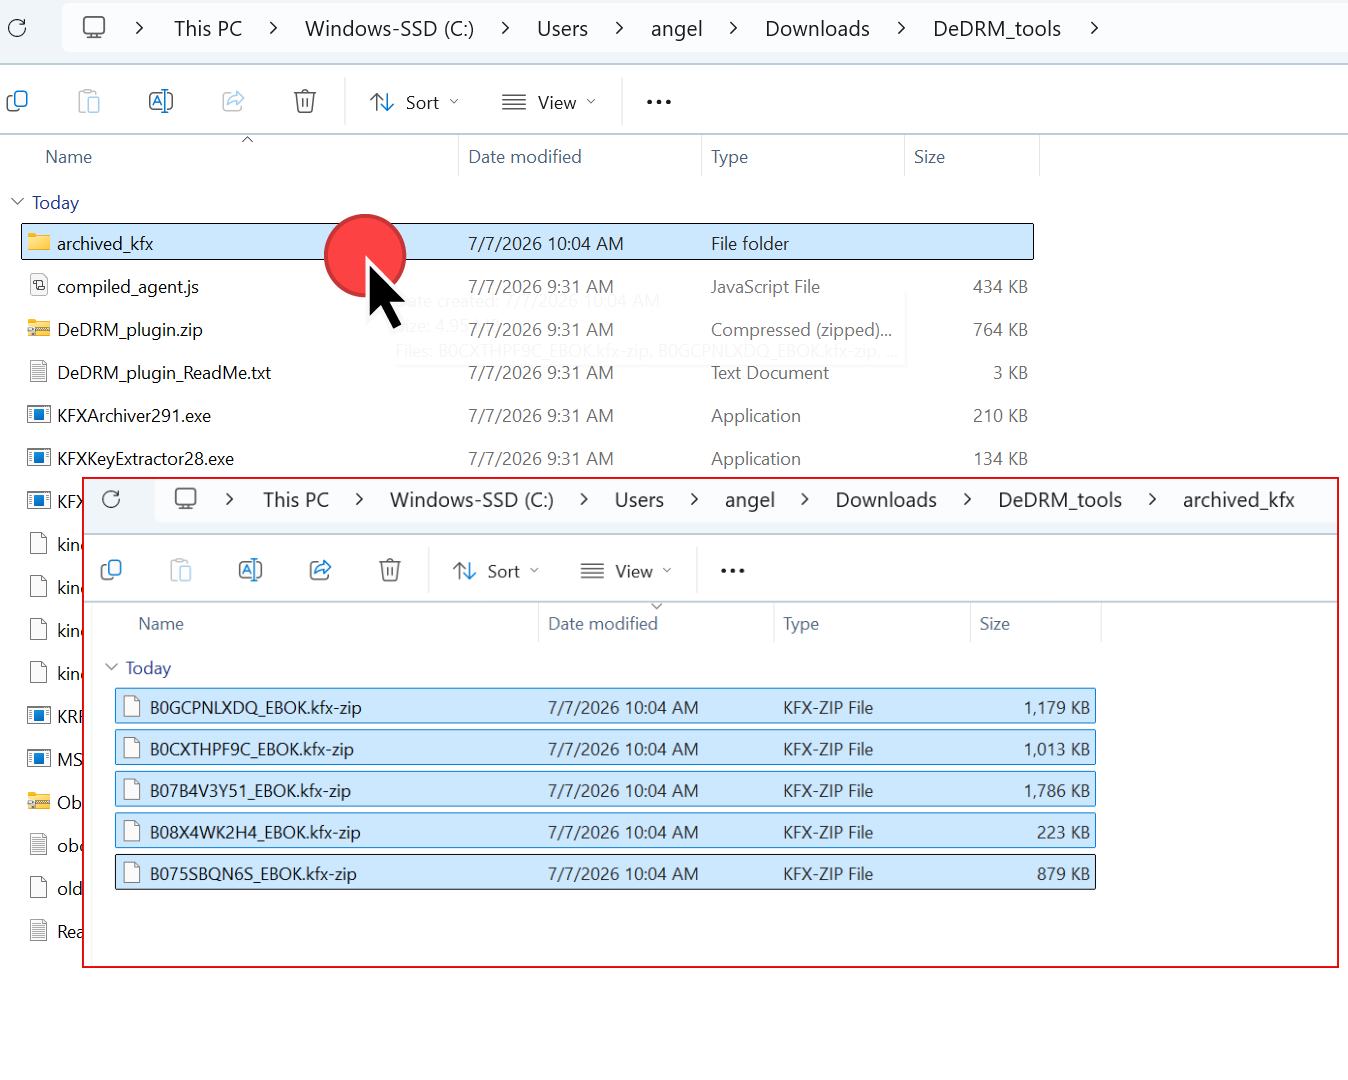Screen dimensions: 1348x1080
Task: Go to Windows-SSD (C:) in DeDRM_tools address bar
Action: pos(389,28)
